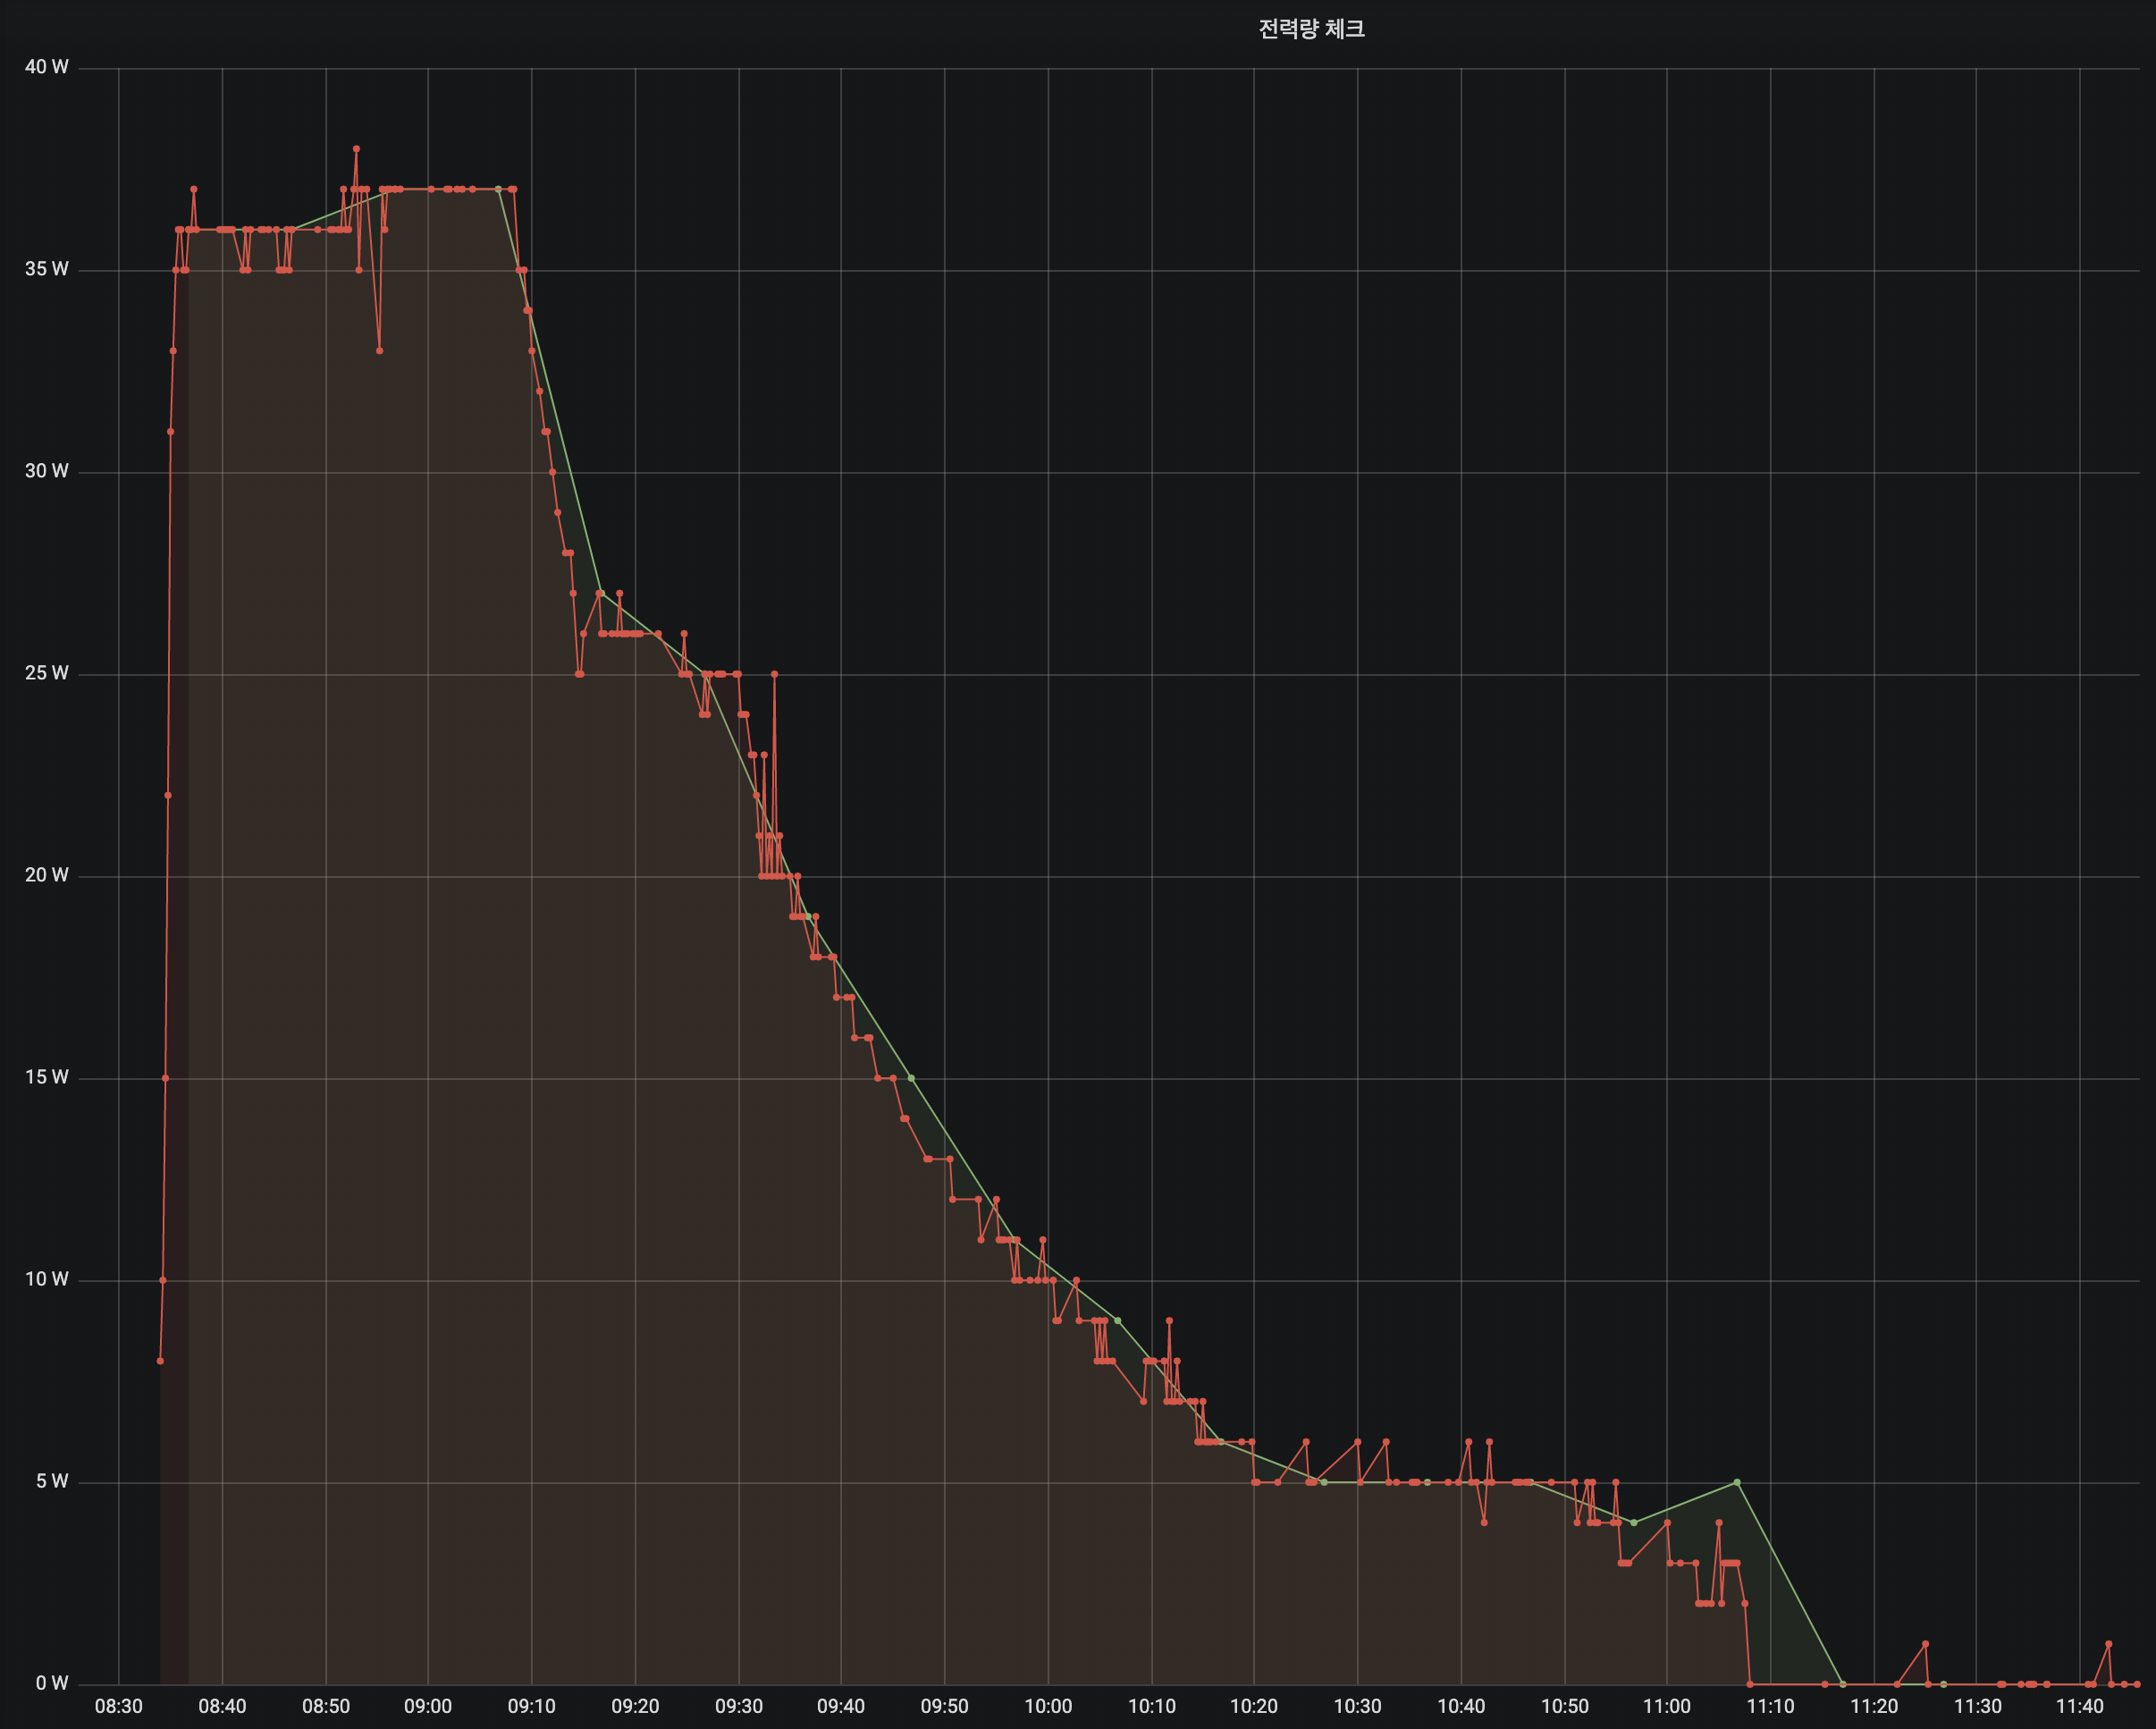The image size is (2156, 1729).
Task: Click the red 1 W point near 11:43
Action: click(x=2108, y=1644)
